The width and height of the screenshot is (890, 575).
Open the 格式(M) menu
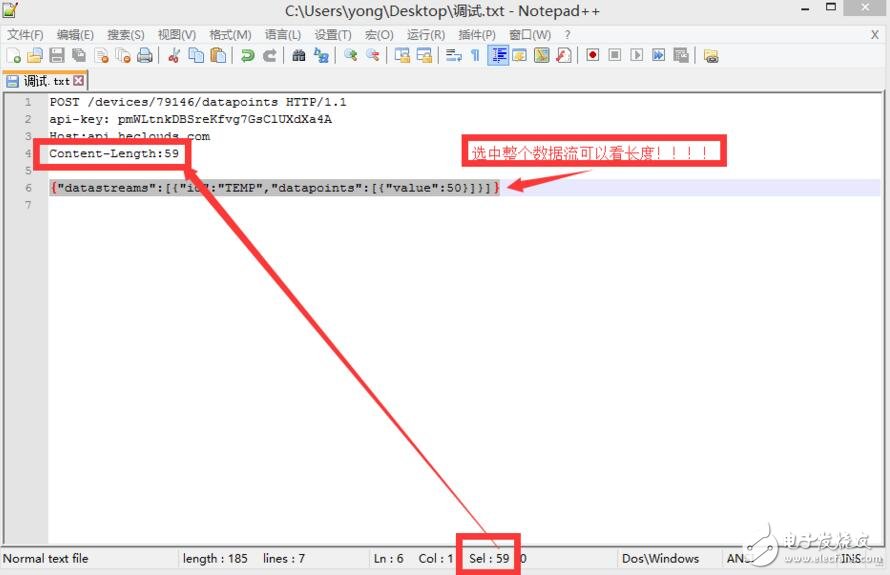pyautogui.click(x=230, y=35)
